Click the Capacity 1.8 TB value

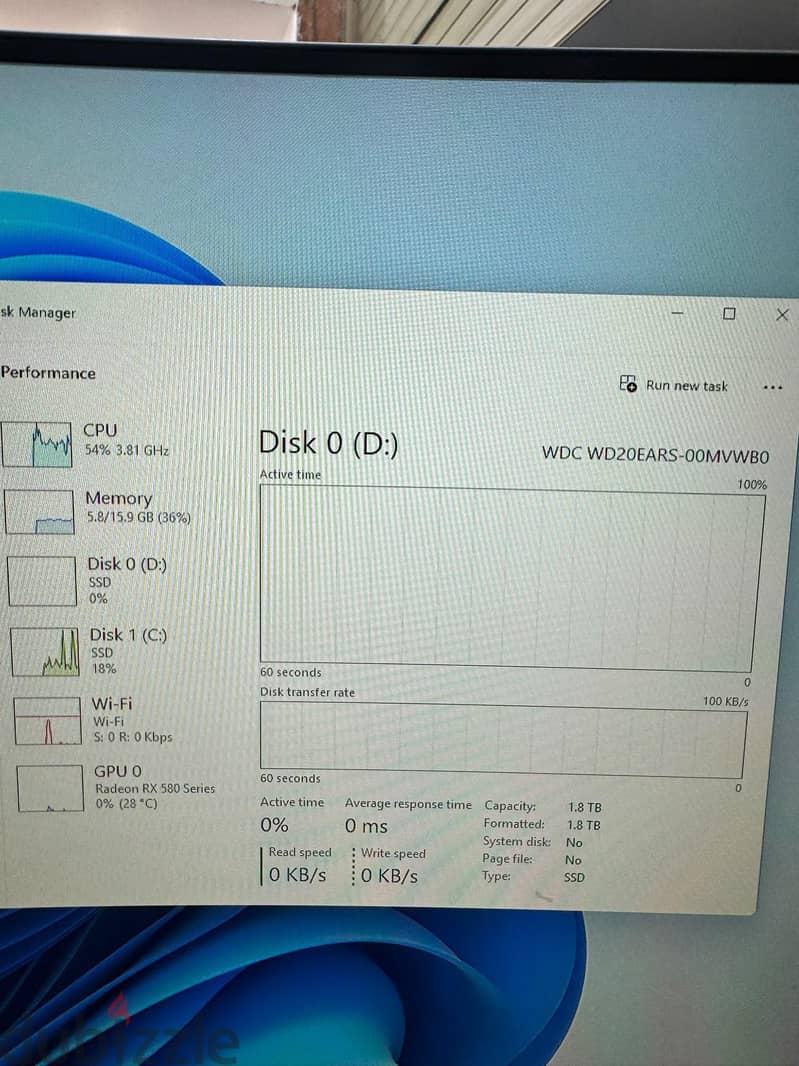(585, 807)
